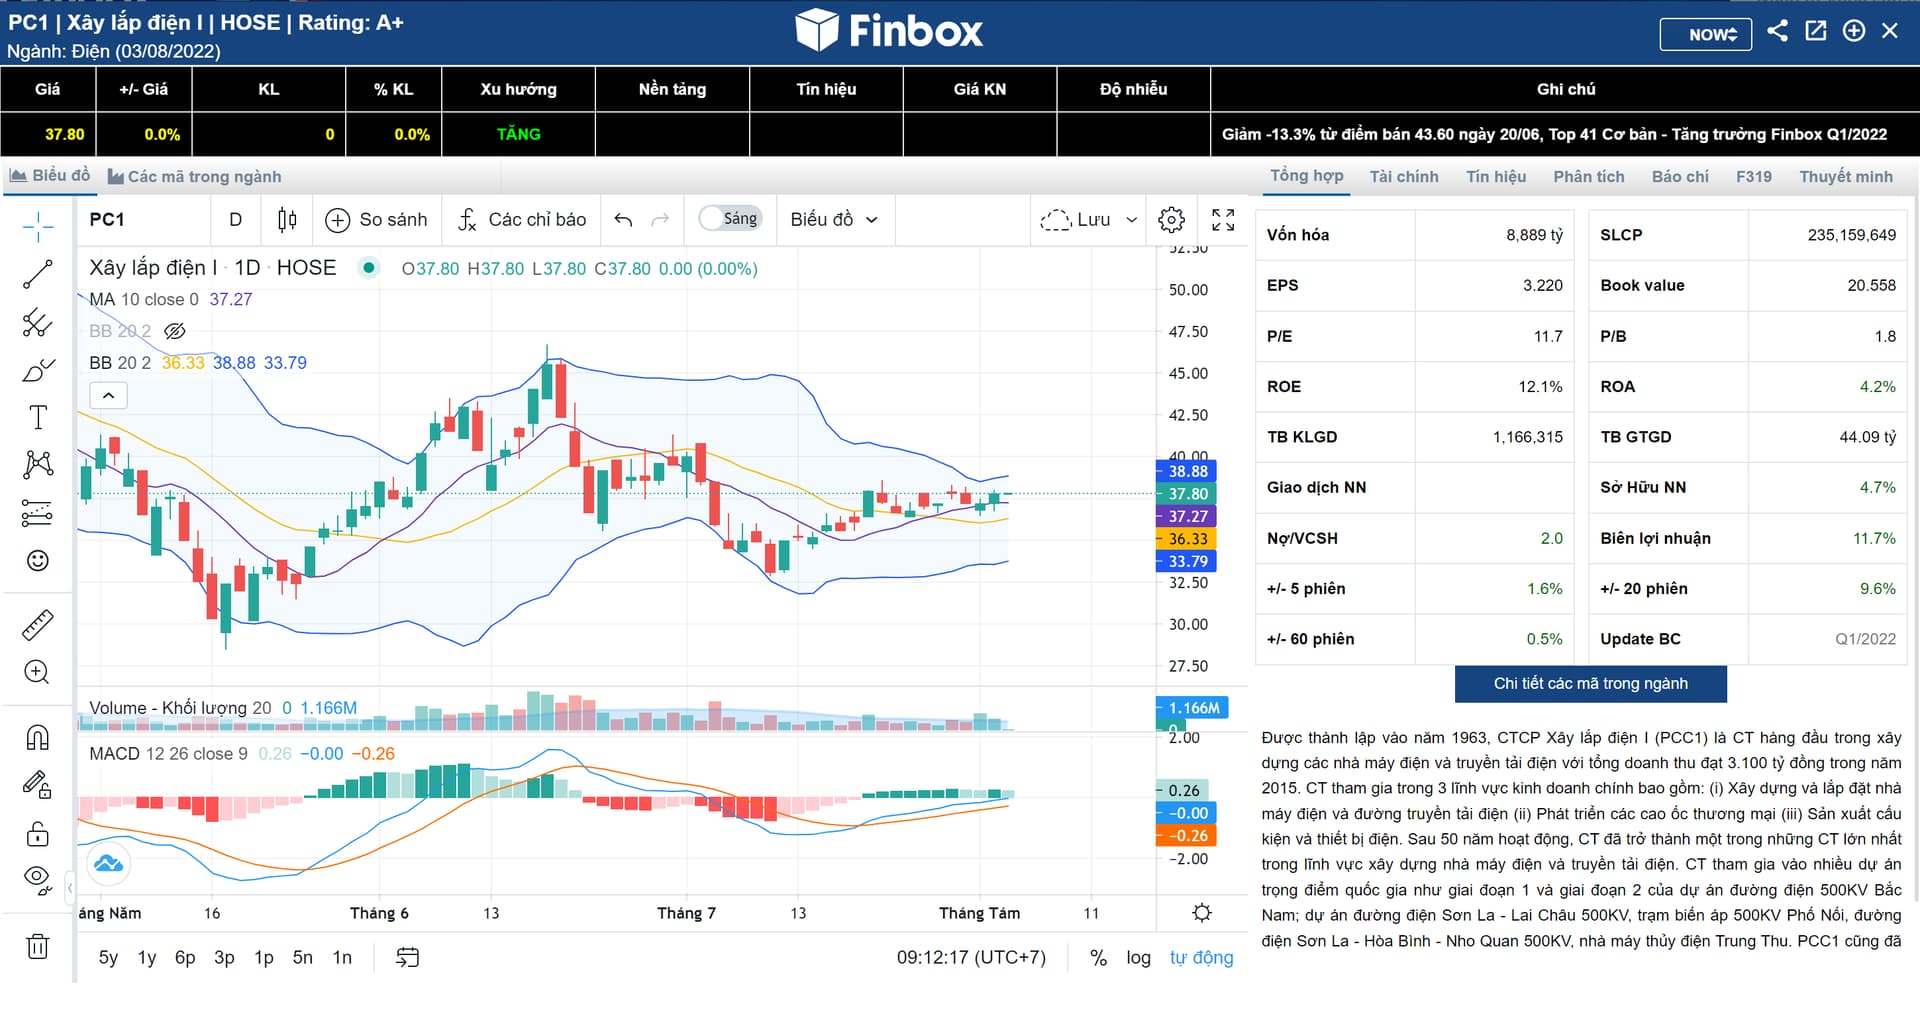The height and width of the screenshot is (1012, 1920).
Task: Open candlestick chart style selector
Action: (x=287, y=220)
